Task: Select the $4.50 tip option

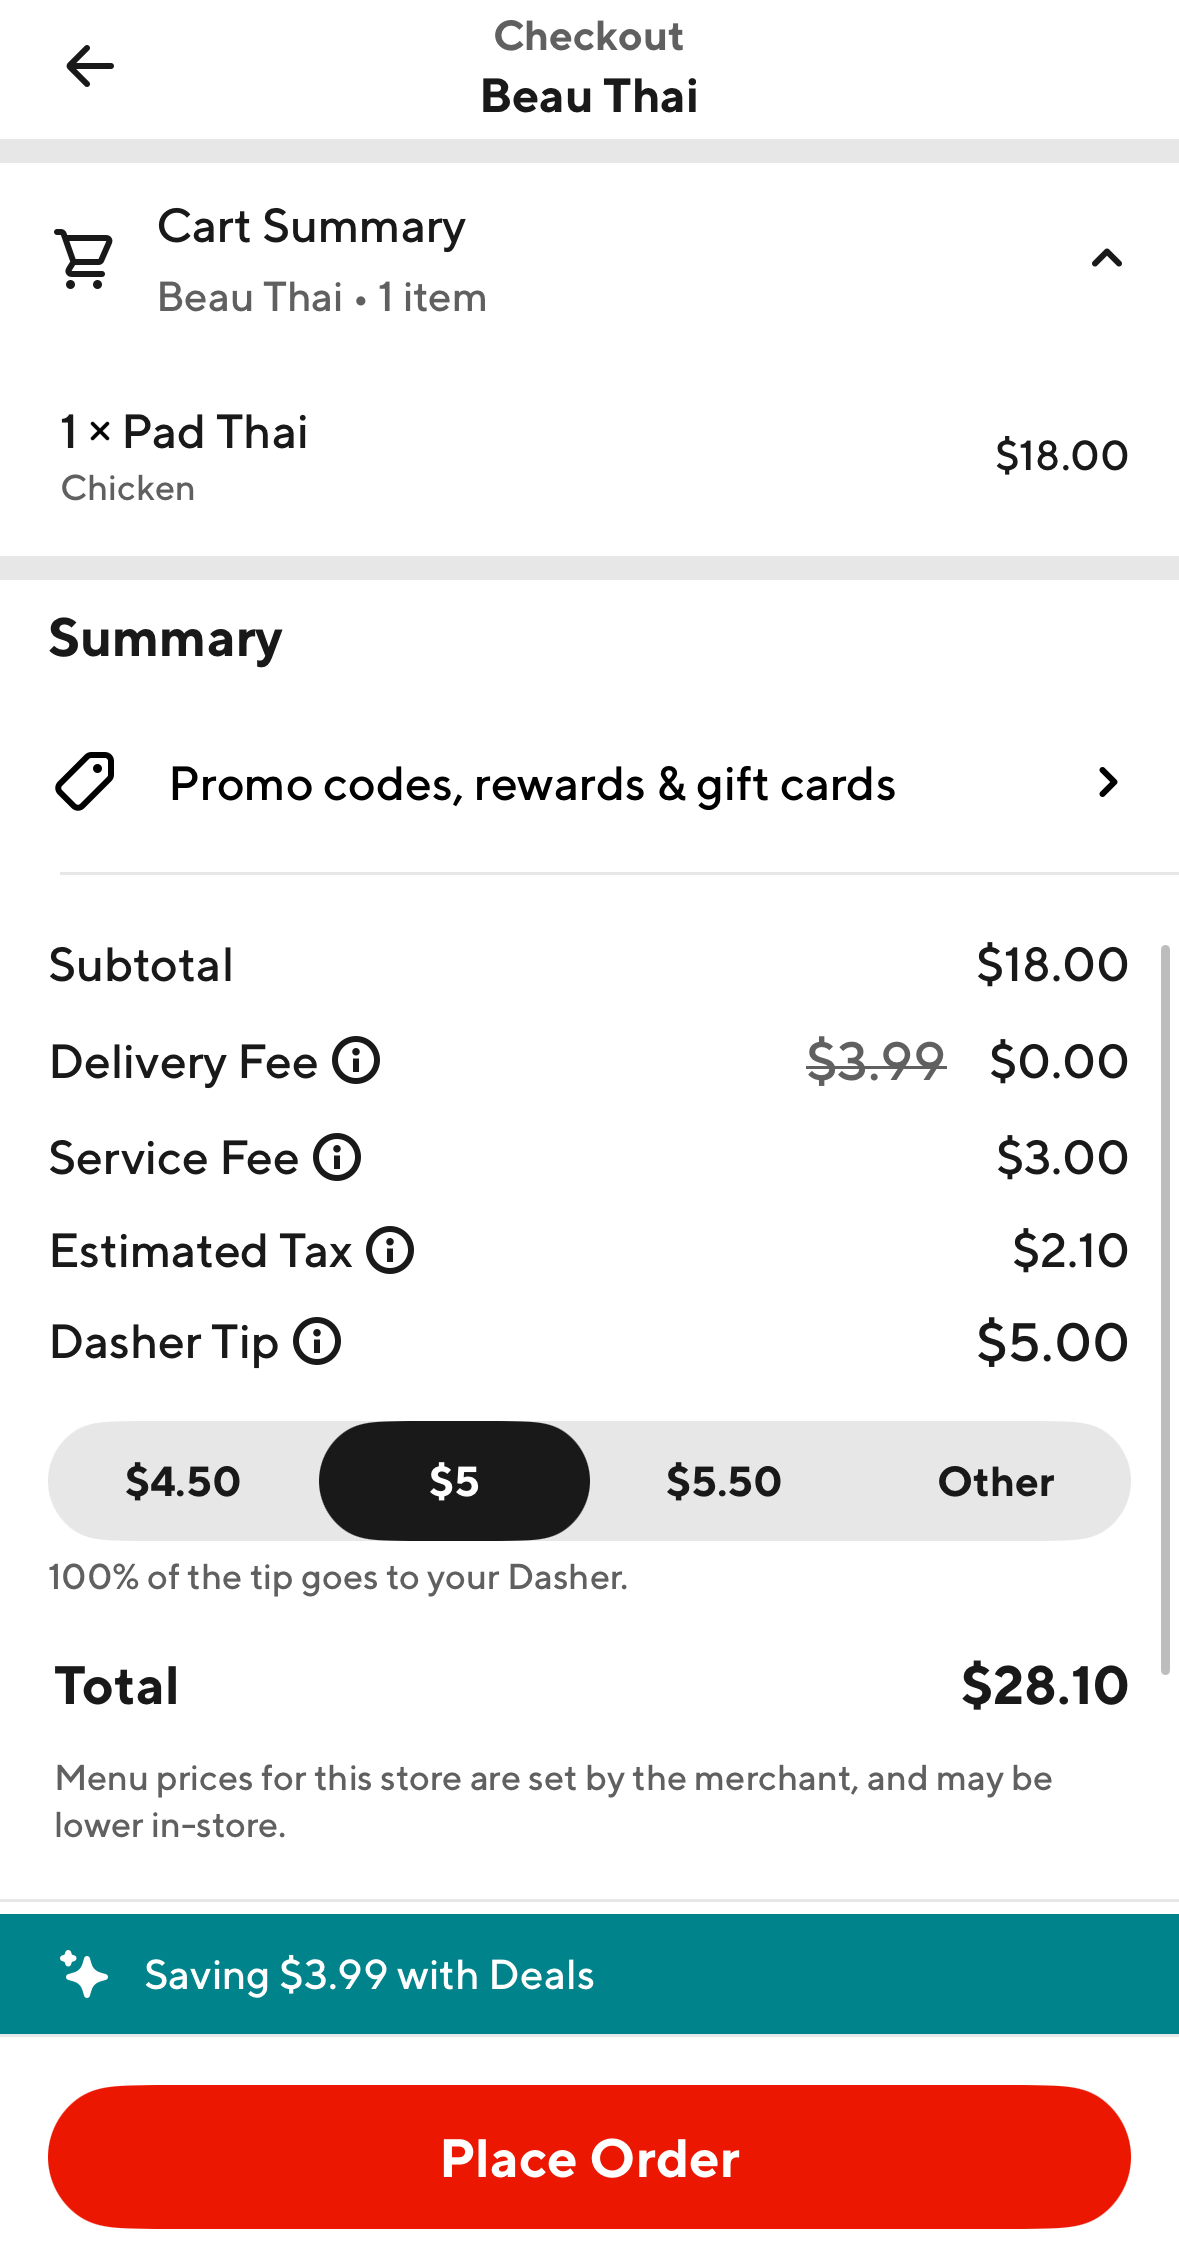Action: tap(183, 1481)
